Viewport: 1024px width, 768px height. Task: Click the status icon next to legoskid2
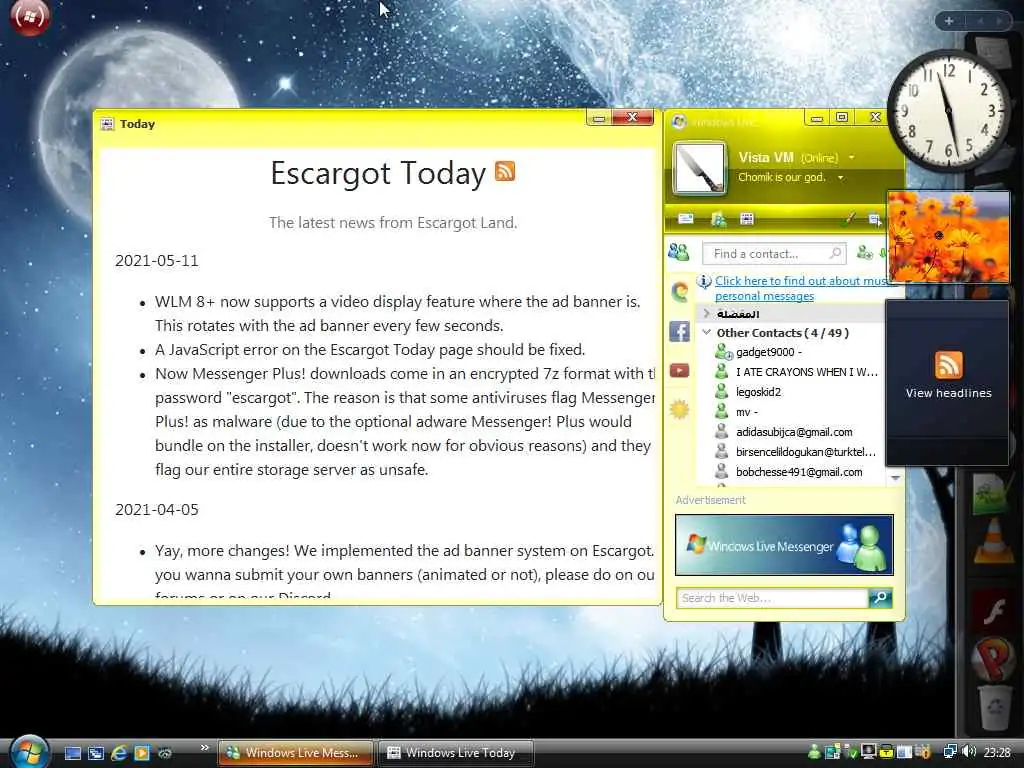[x=721, y=391]
